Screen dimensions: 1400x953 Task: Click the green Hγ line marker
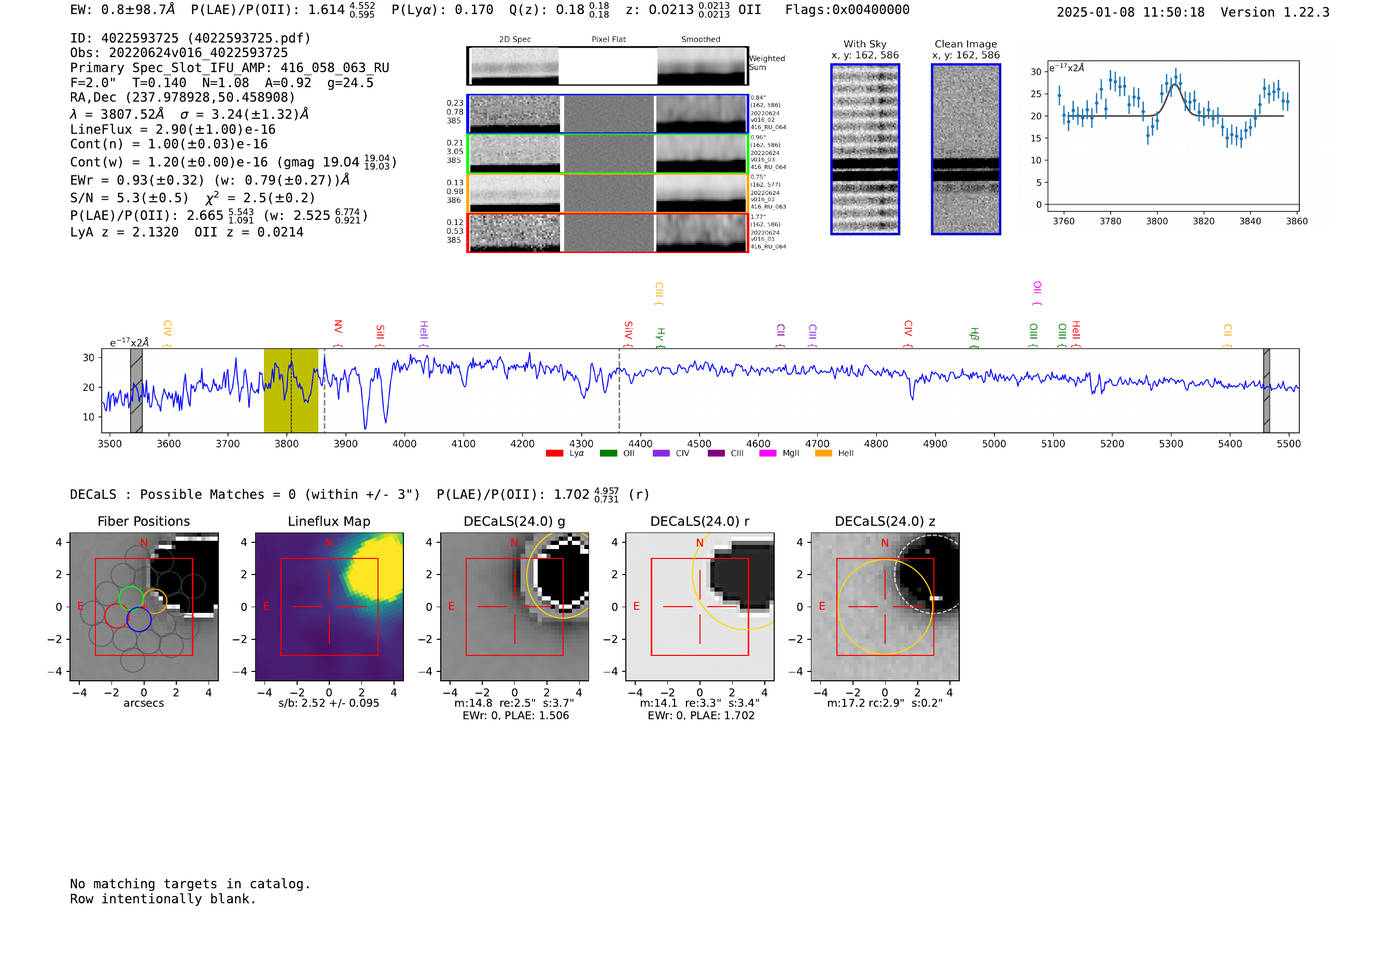(660, 337)
